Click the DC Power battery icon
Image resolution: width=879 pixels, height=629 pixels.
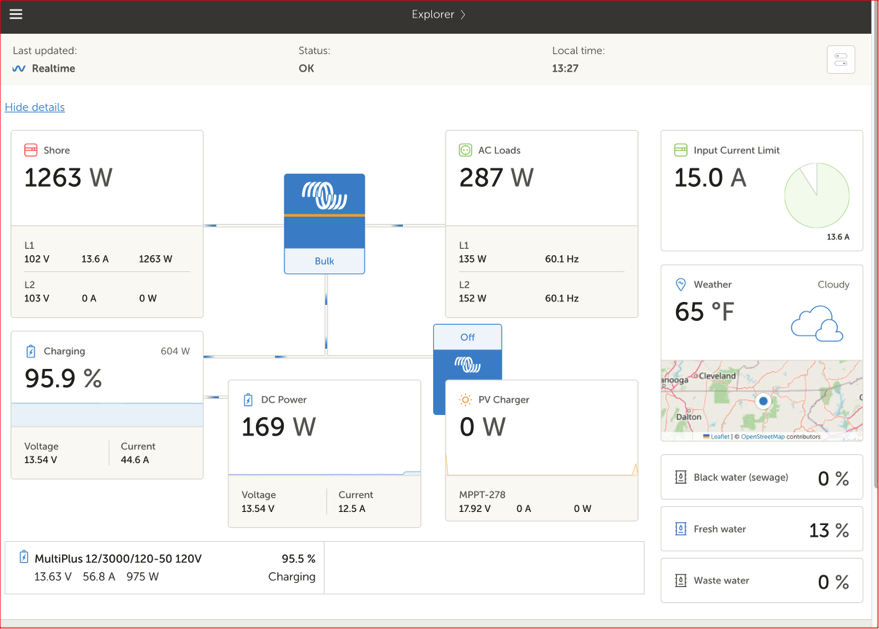(x=248, y=400)
